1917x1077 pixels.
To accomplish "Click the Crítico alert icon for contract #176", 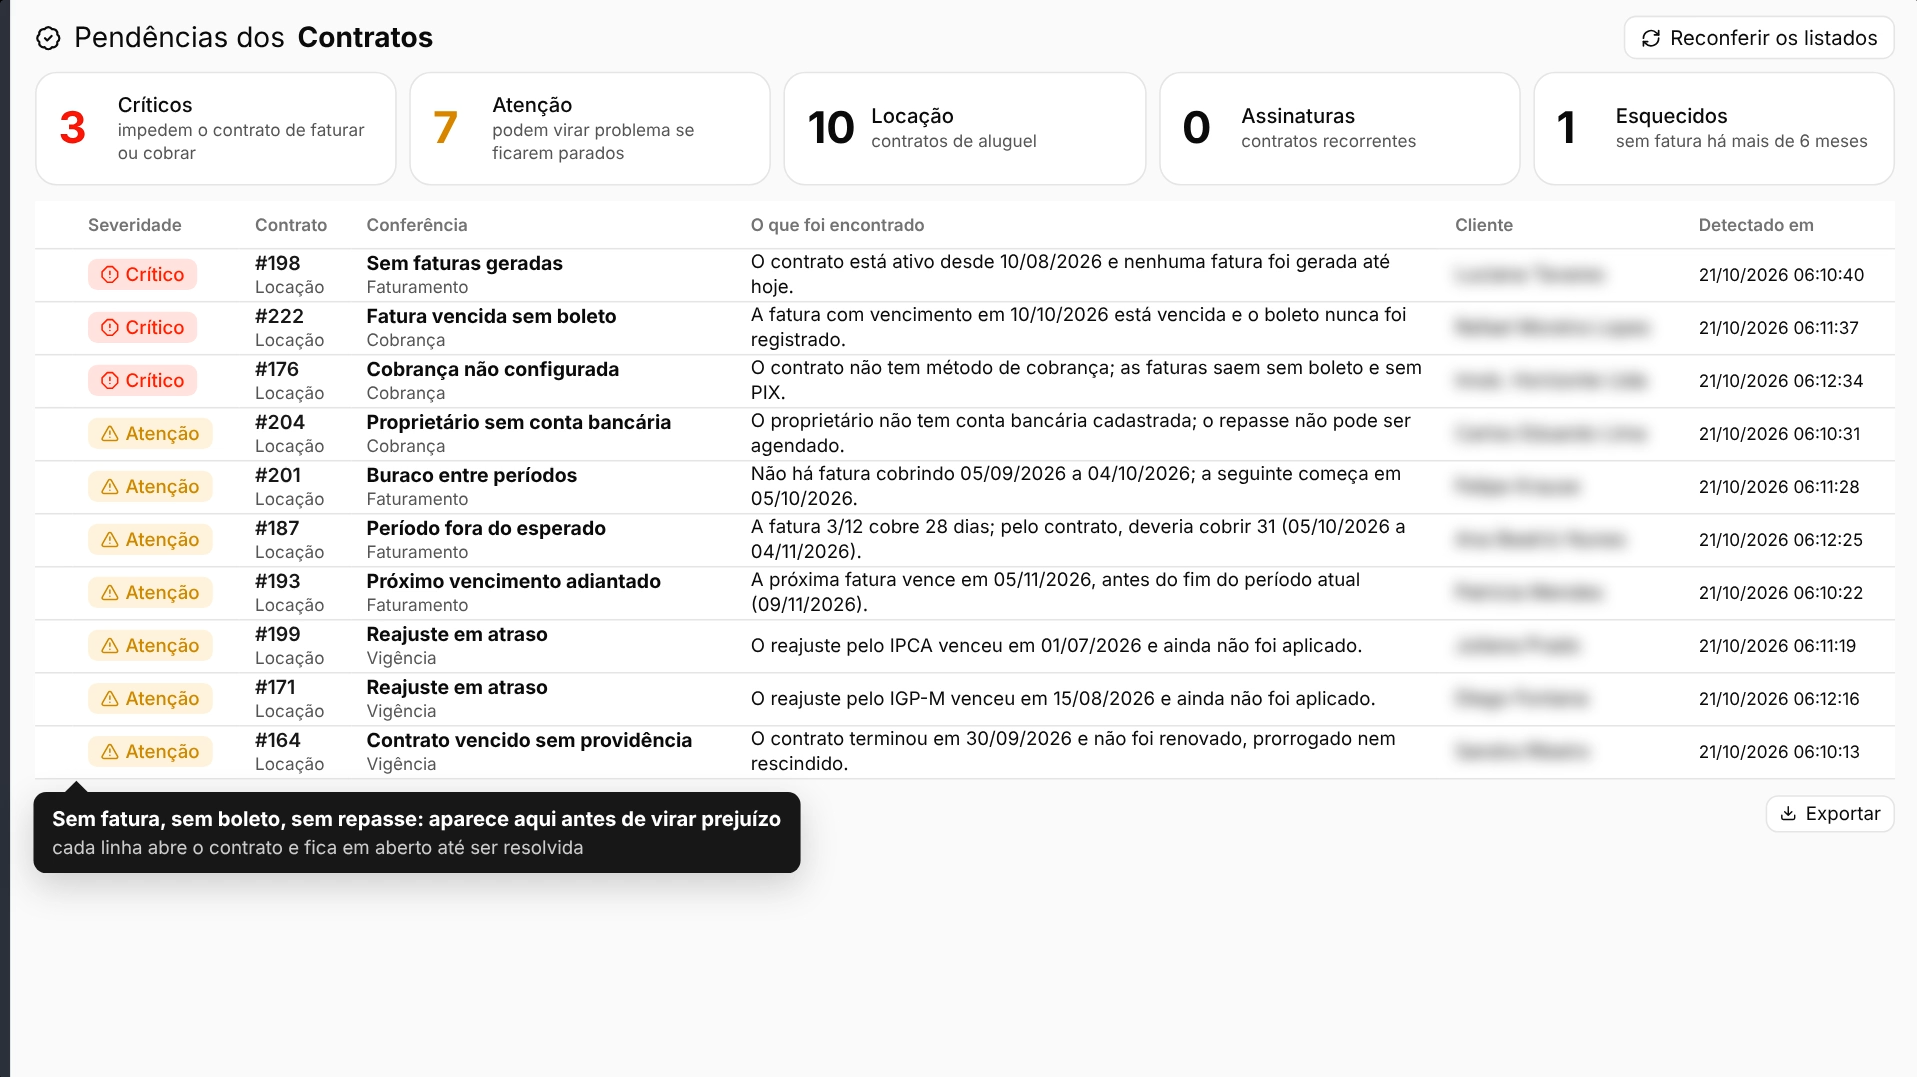I will [x=110, y=381].
